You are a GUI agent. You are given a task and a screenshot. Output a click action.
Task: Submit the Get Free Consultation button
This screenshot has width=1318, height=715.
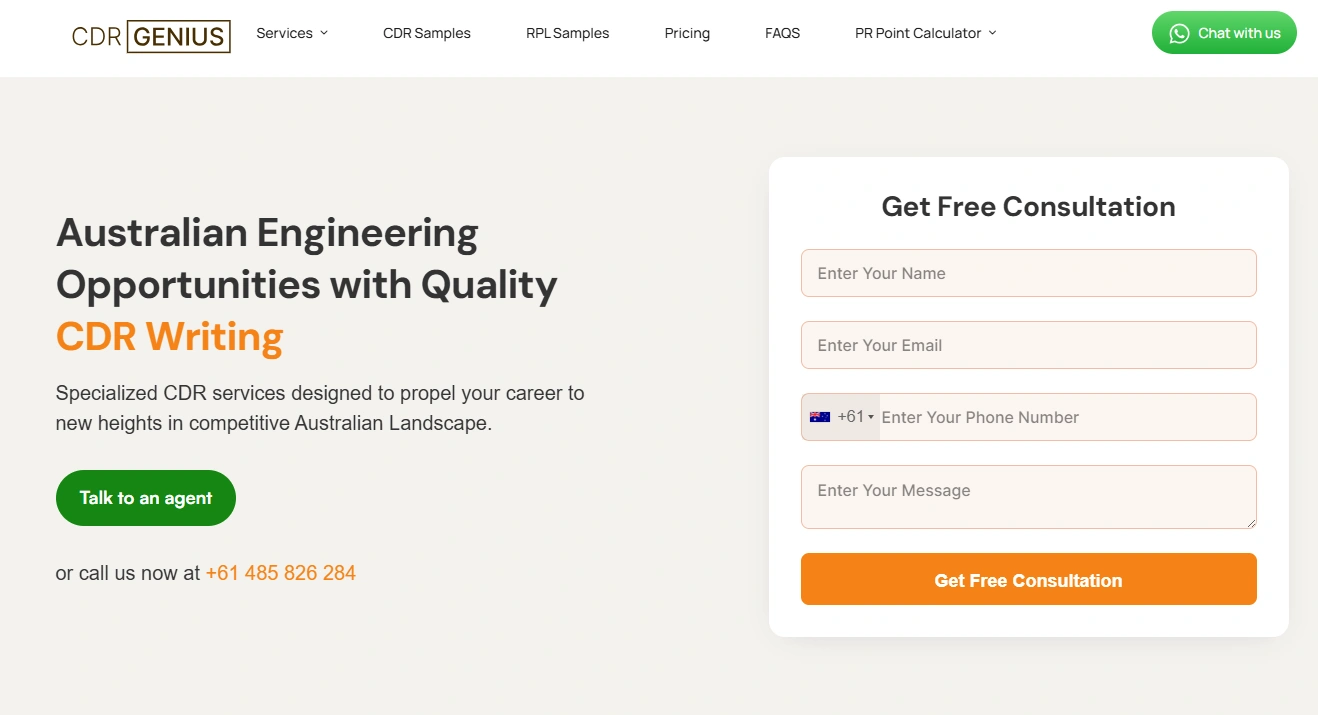click(1028, 579)
